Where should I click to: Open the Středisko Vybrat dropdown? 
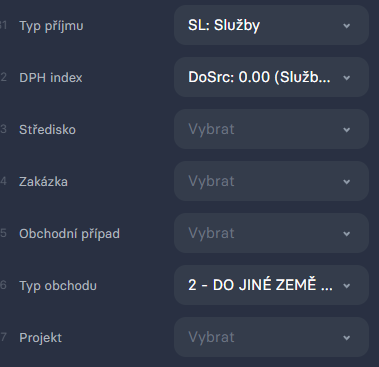coord(271,129)
